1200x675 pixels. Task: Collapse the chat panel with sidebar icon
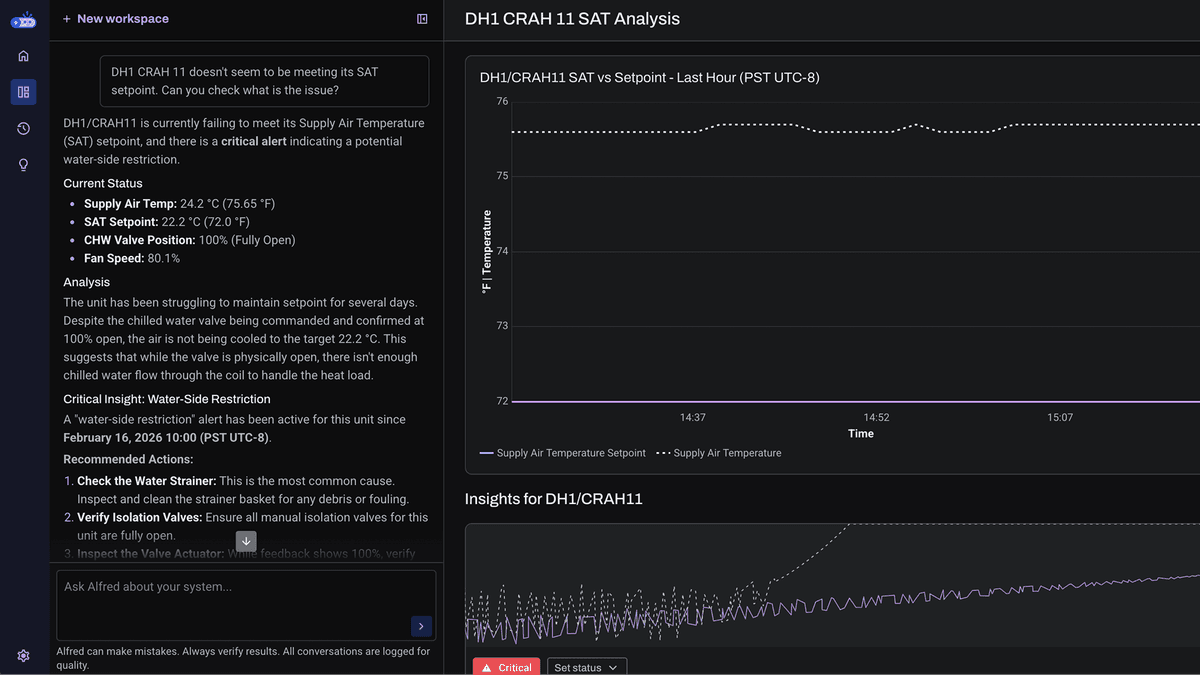coord(422,19)
